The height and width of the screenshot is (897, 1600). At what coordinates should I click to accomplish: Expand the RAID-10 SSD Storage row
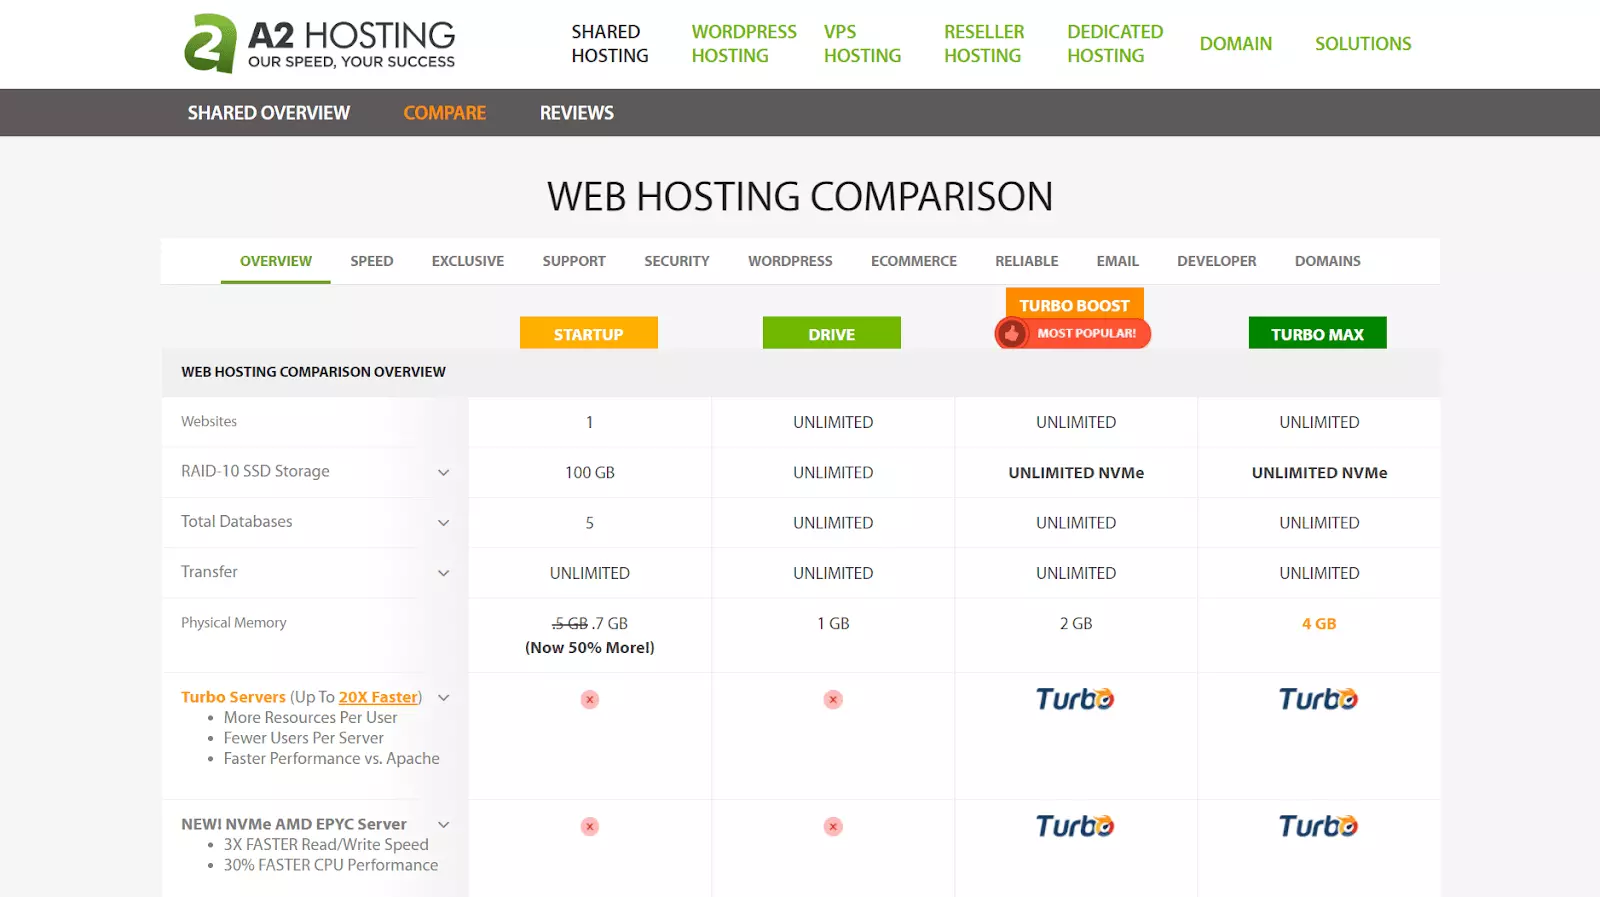[x=443, y=472]
